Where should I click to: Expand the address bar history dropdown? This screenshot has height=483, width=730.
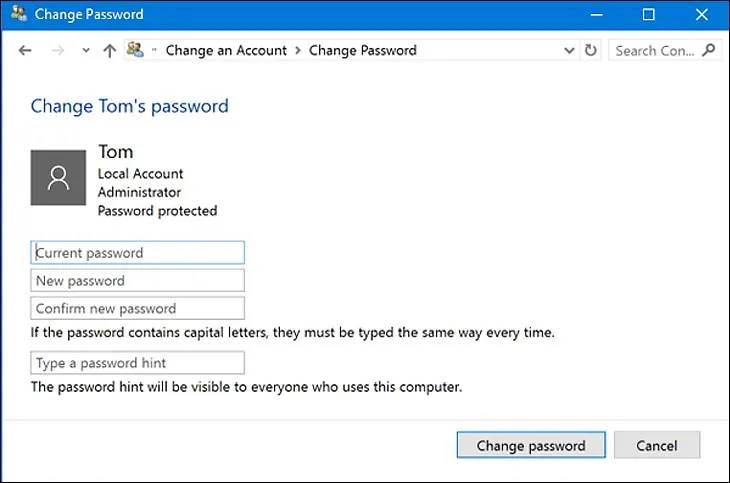click(x=570, y=50)
